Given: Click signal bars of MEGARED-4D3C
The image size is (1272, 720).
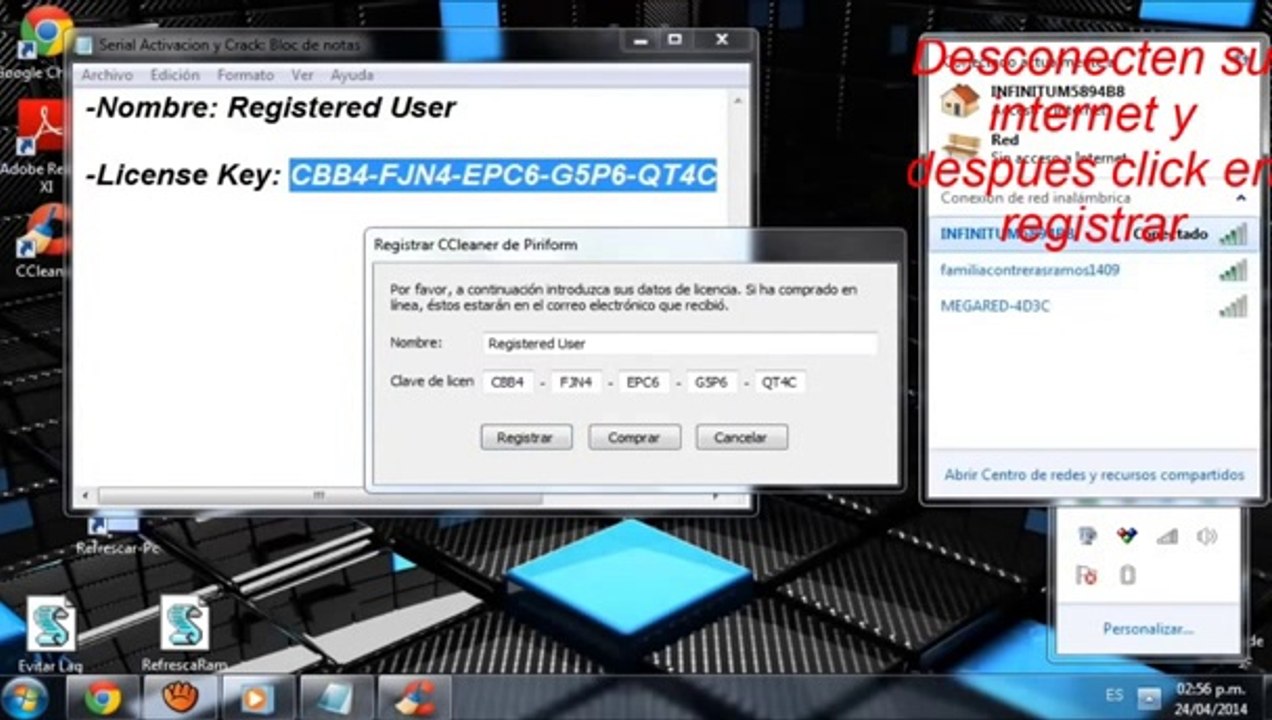Looking at the screenshot, I should 1233,306.
